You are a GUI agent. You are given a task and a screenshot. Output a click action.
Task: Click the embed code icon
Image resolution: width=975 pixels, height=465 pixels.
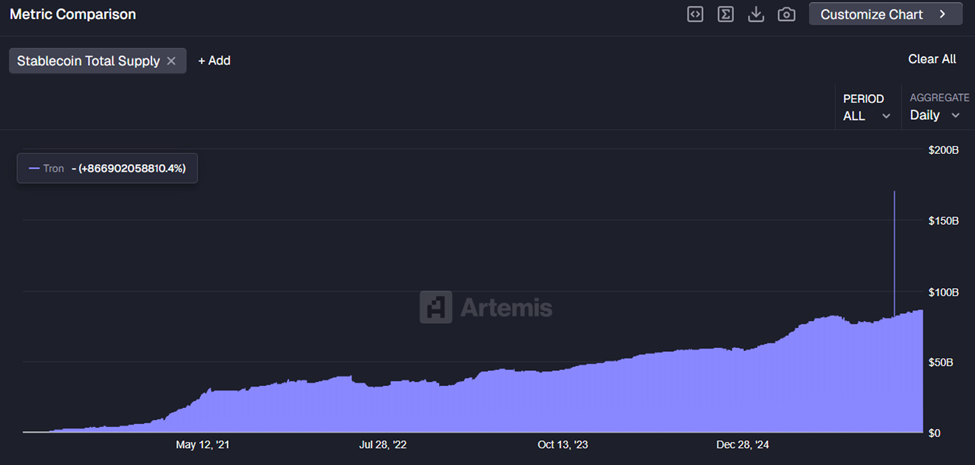point(695,14)
